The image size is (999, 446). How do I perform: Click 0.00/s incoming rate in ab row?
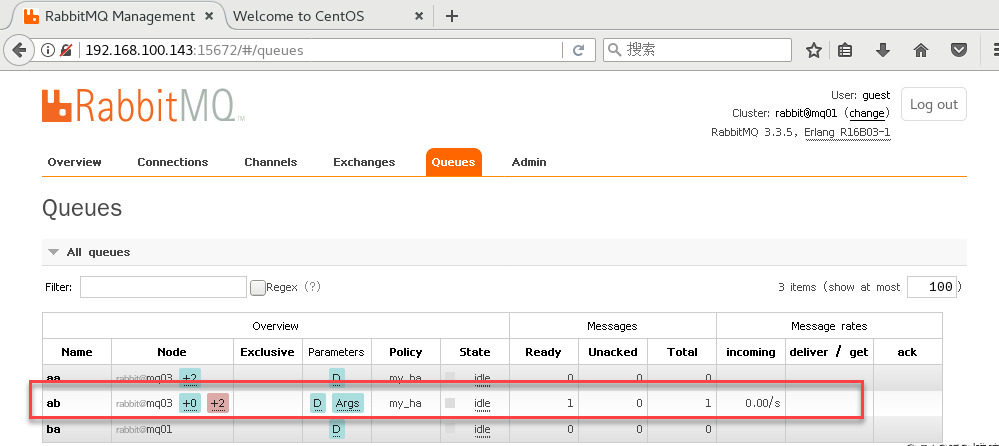[x=763, y=403]
